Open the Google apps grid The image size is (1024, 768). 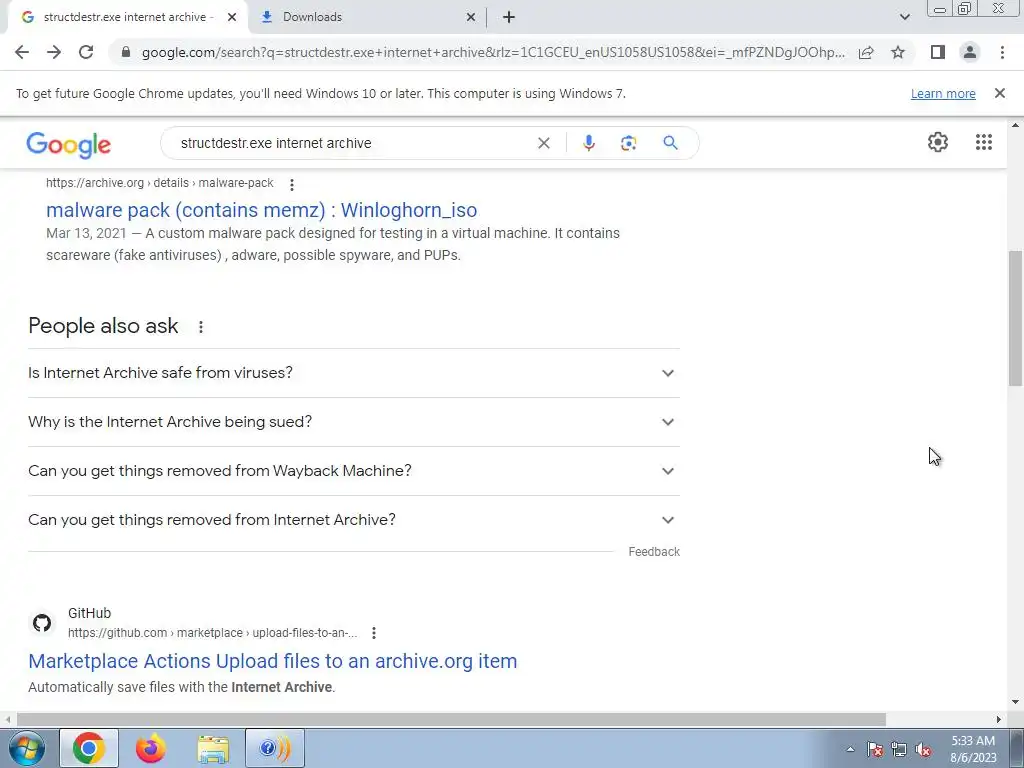tap(984, 142)
